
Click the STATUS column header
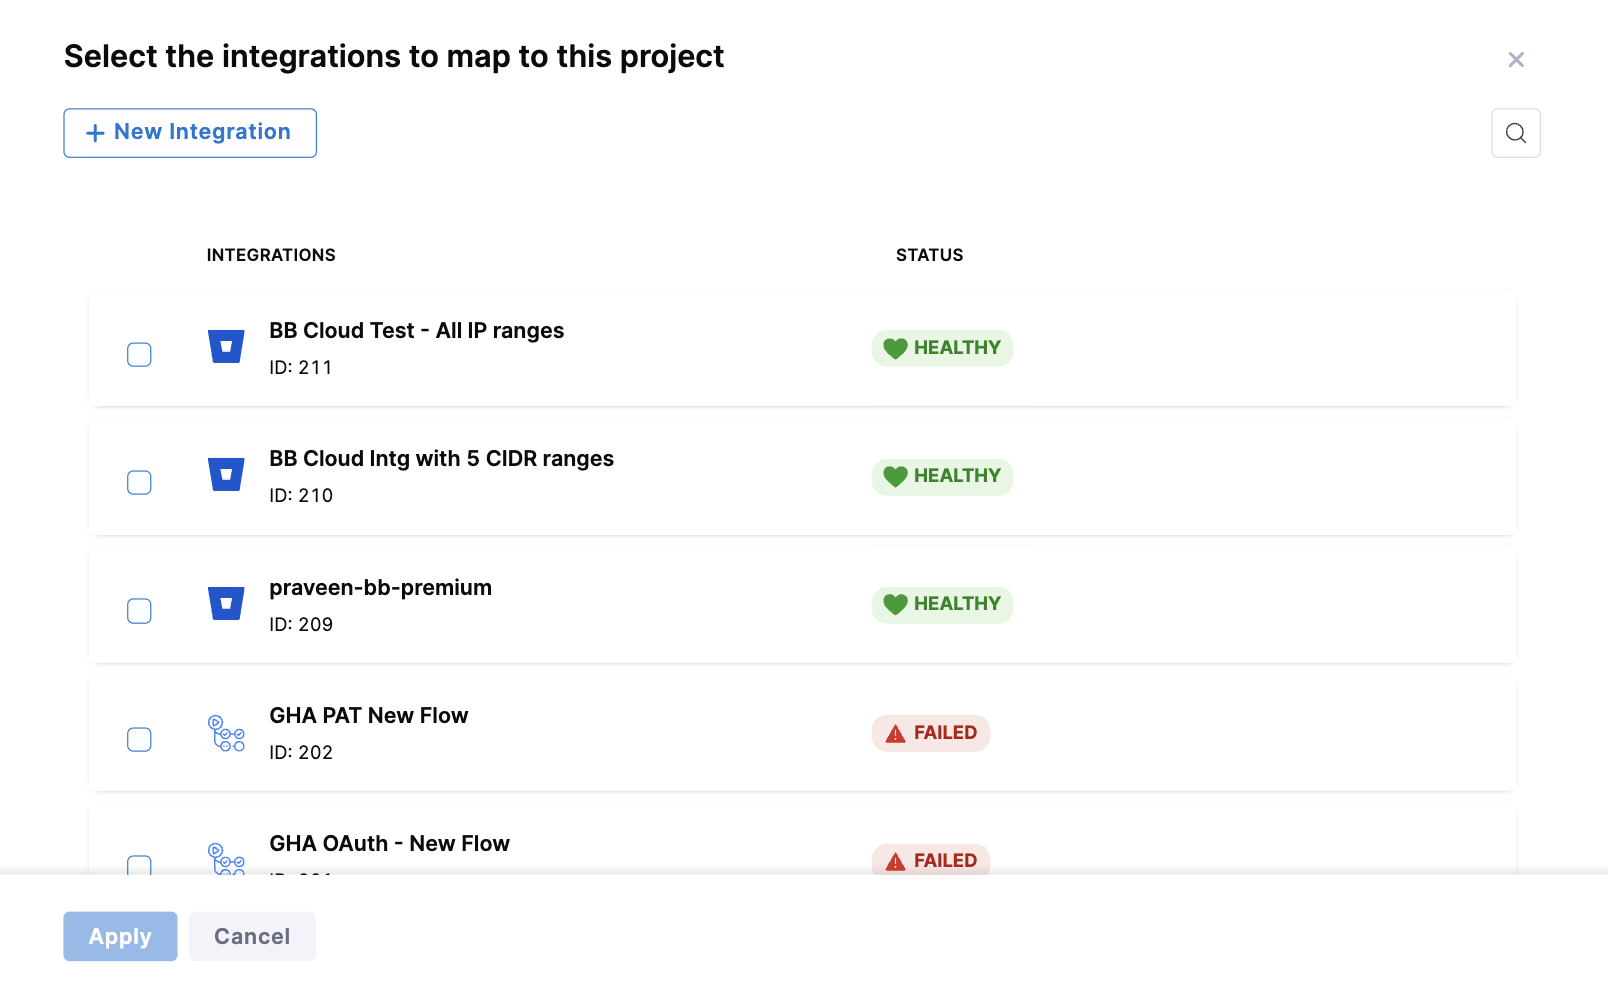point(929,255)
